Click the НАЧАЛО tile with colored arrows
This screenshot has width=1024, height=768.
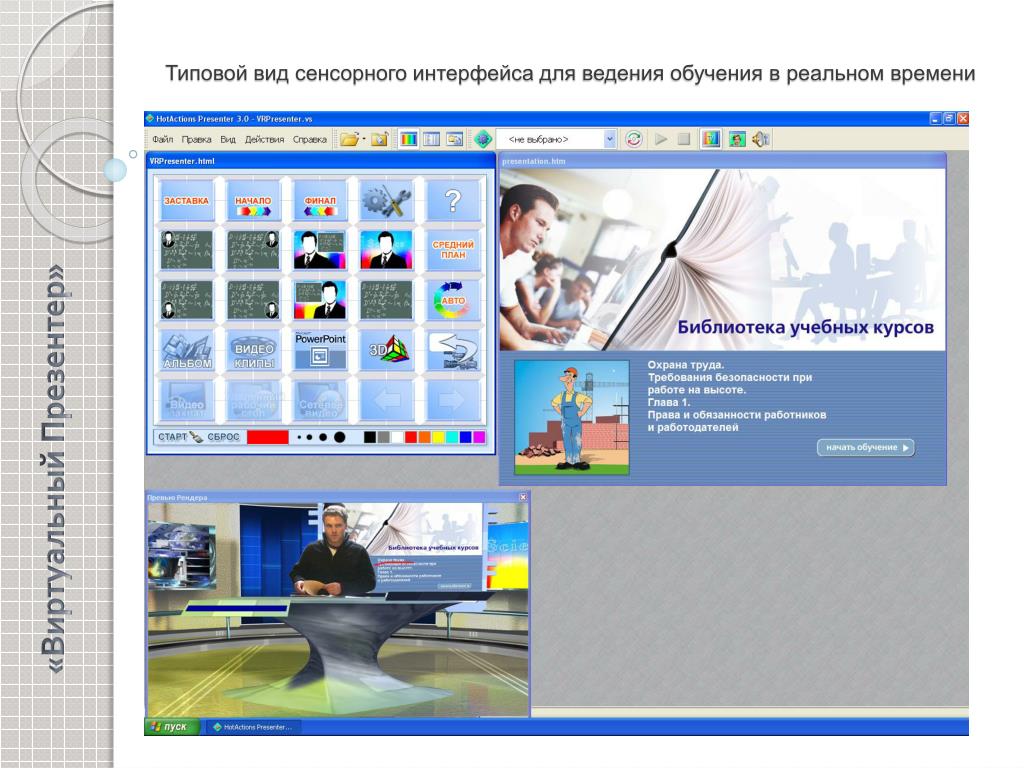(x=253, y=200)
